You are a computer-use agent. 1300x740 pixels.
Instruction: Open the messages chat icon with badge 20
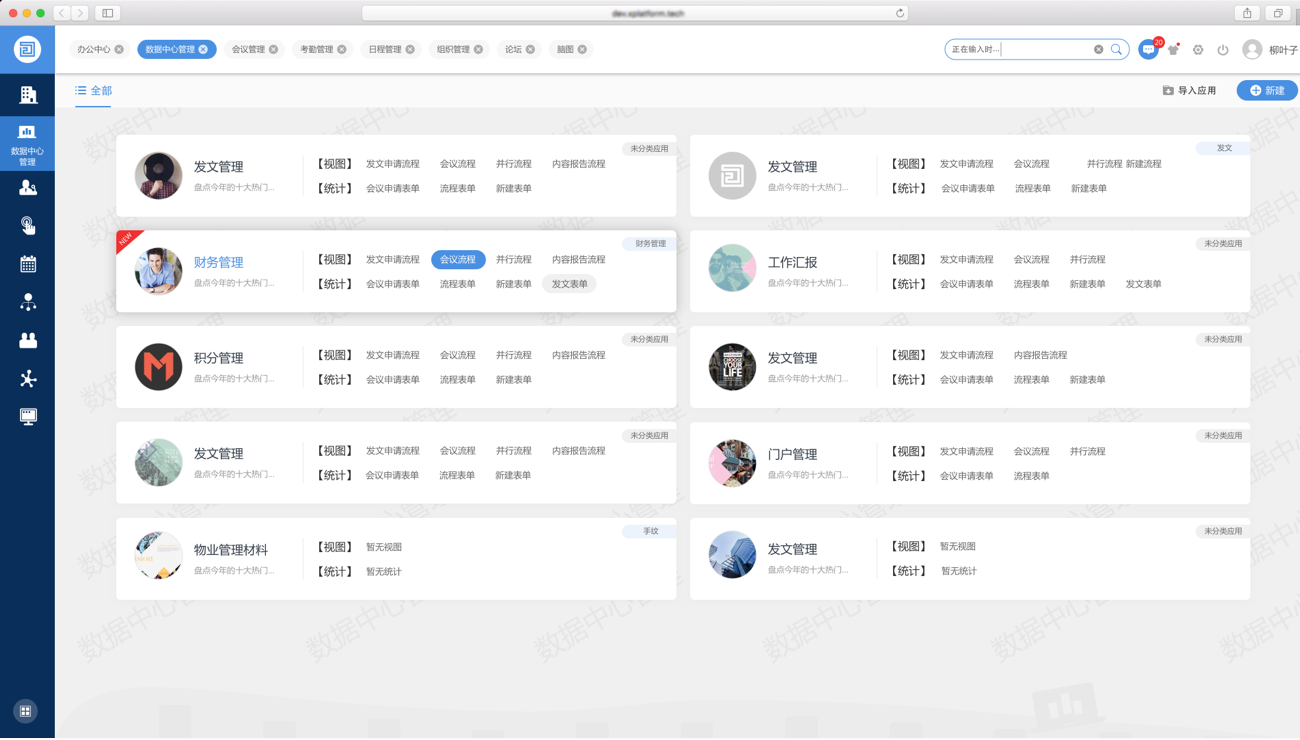[x=1148, y=49]
